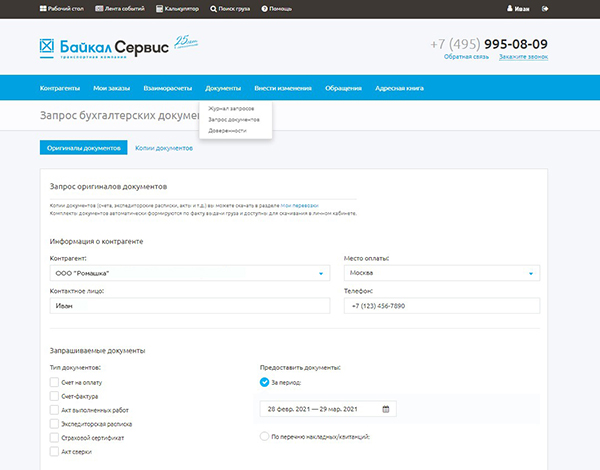600x470 pixels.
Task: Click heading Запрос оригиналов документов
Action: [108, 187]
